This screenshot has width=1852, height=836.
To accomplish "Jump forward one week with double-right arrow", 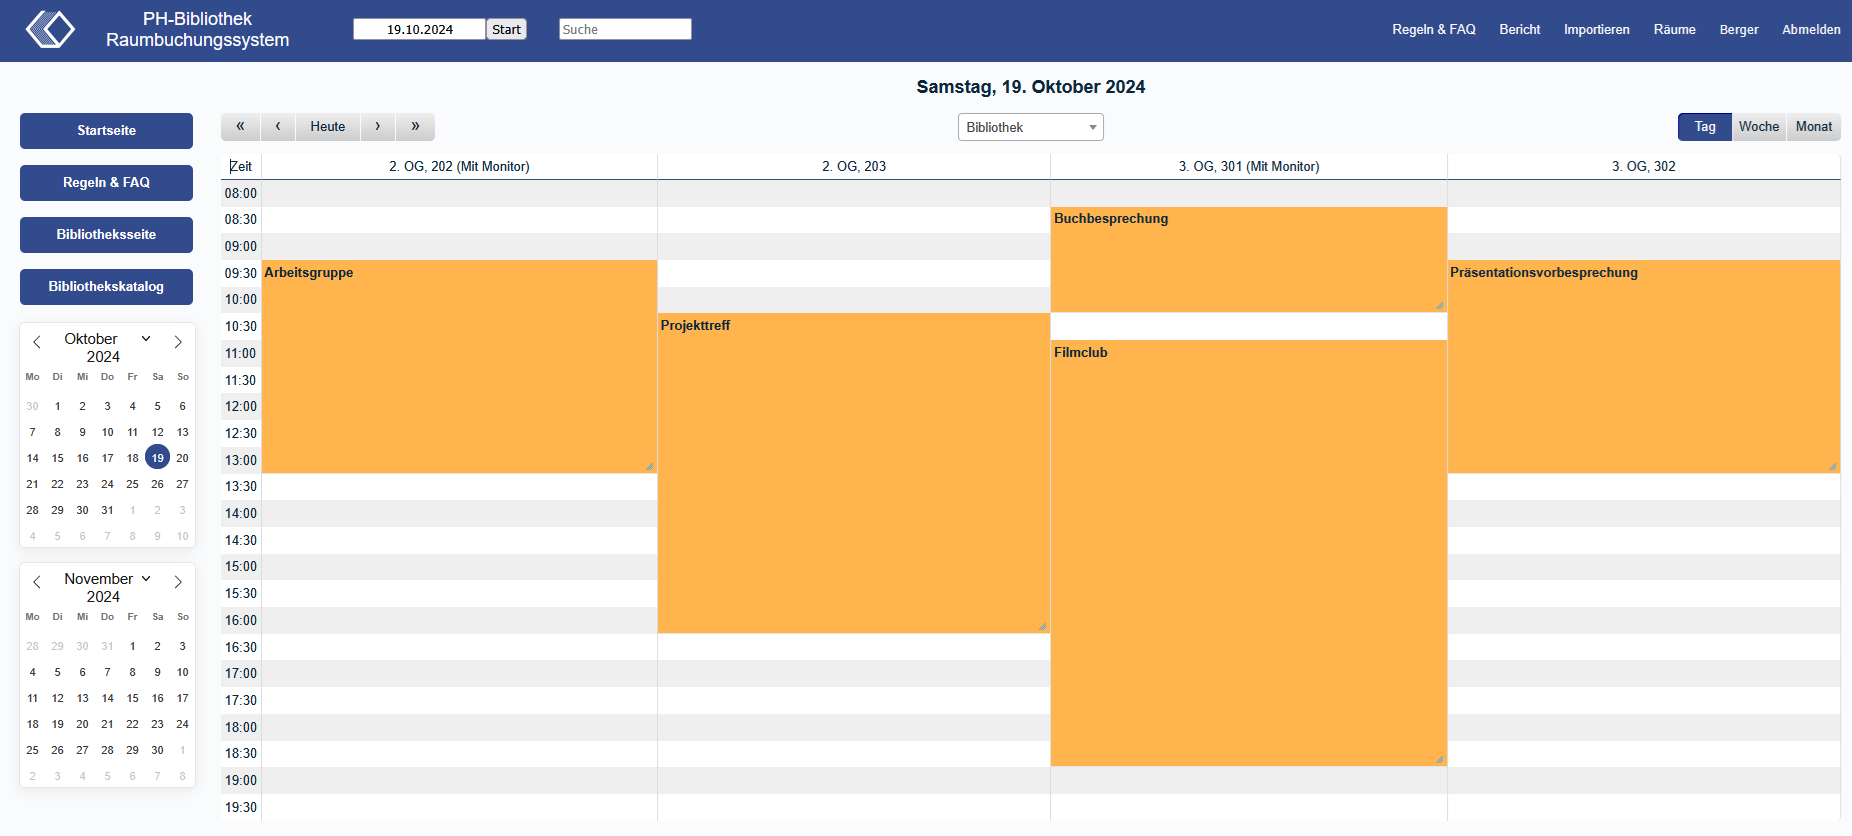I will (415, 127).
